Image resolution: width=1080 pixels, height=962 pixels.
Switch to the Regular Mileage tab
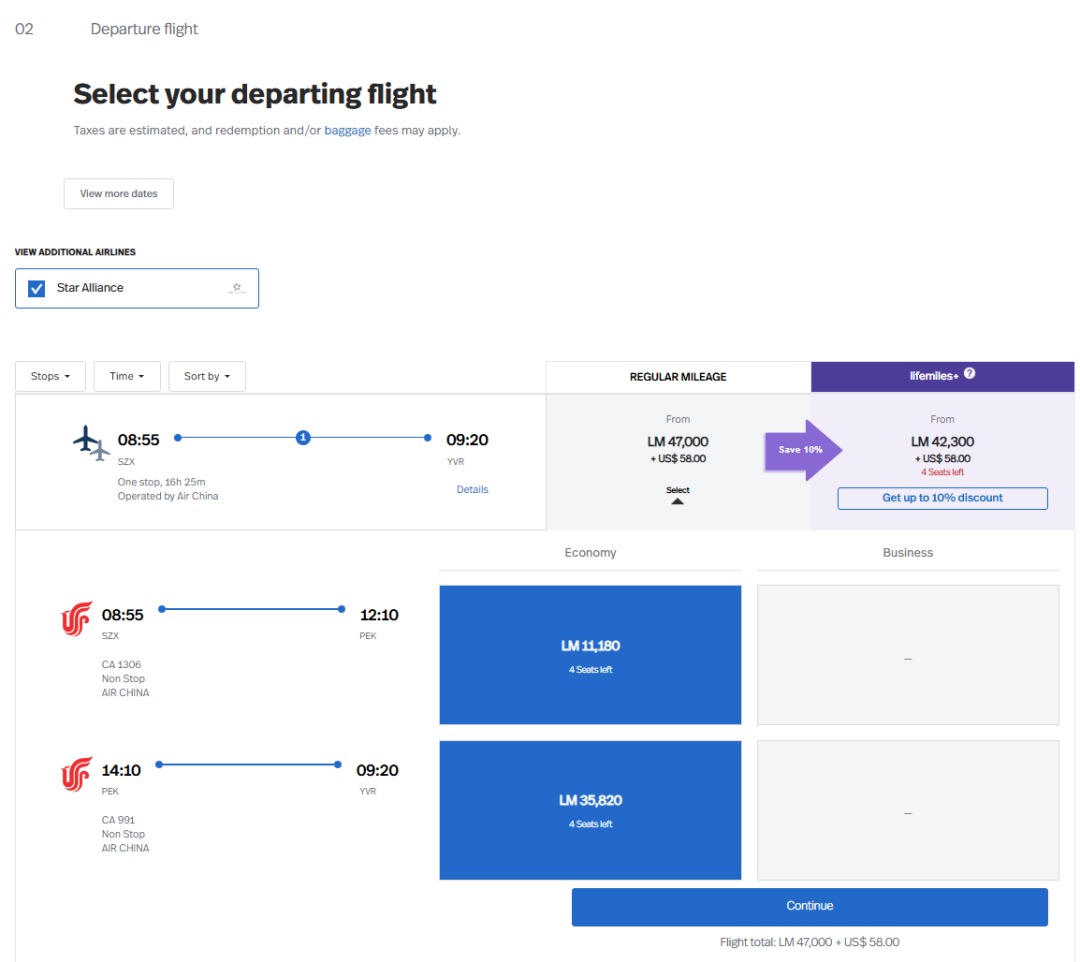click(678, 377)
